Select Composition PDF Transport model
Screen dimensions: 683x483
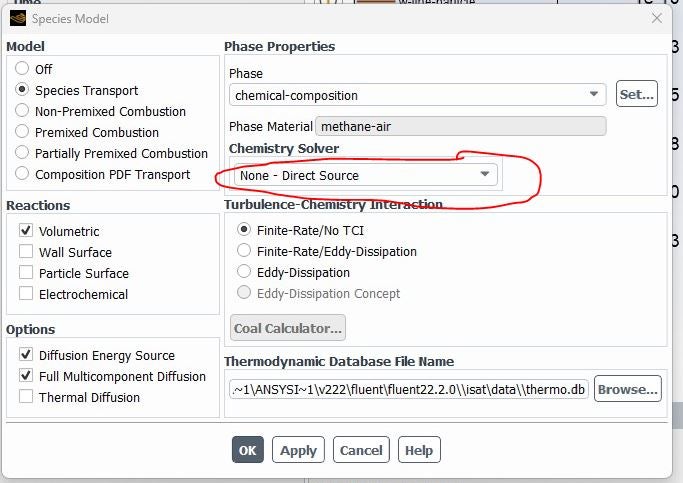coord(22,174)
